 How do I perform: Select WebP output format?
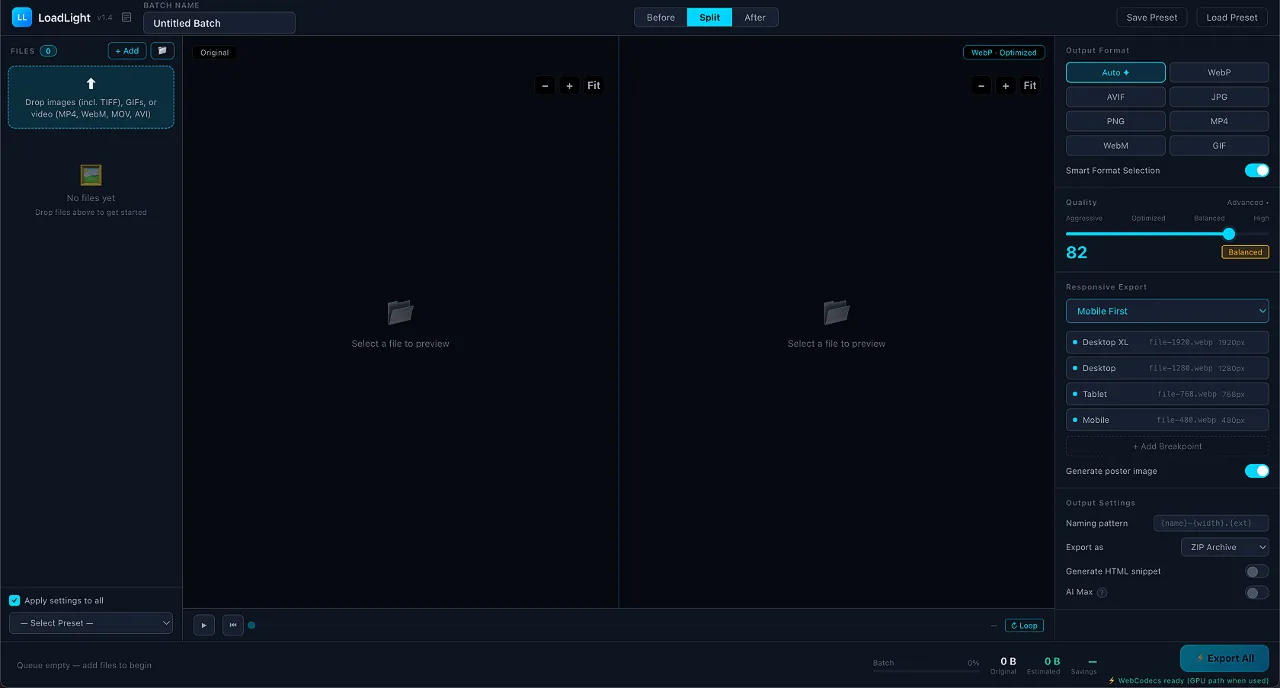tap(1219, 73)
